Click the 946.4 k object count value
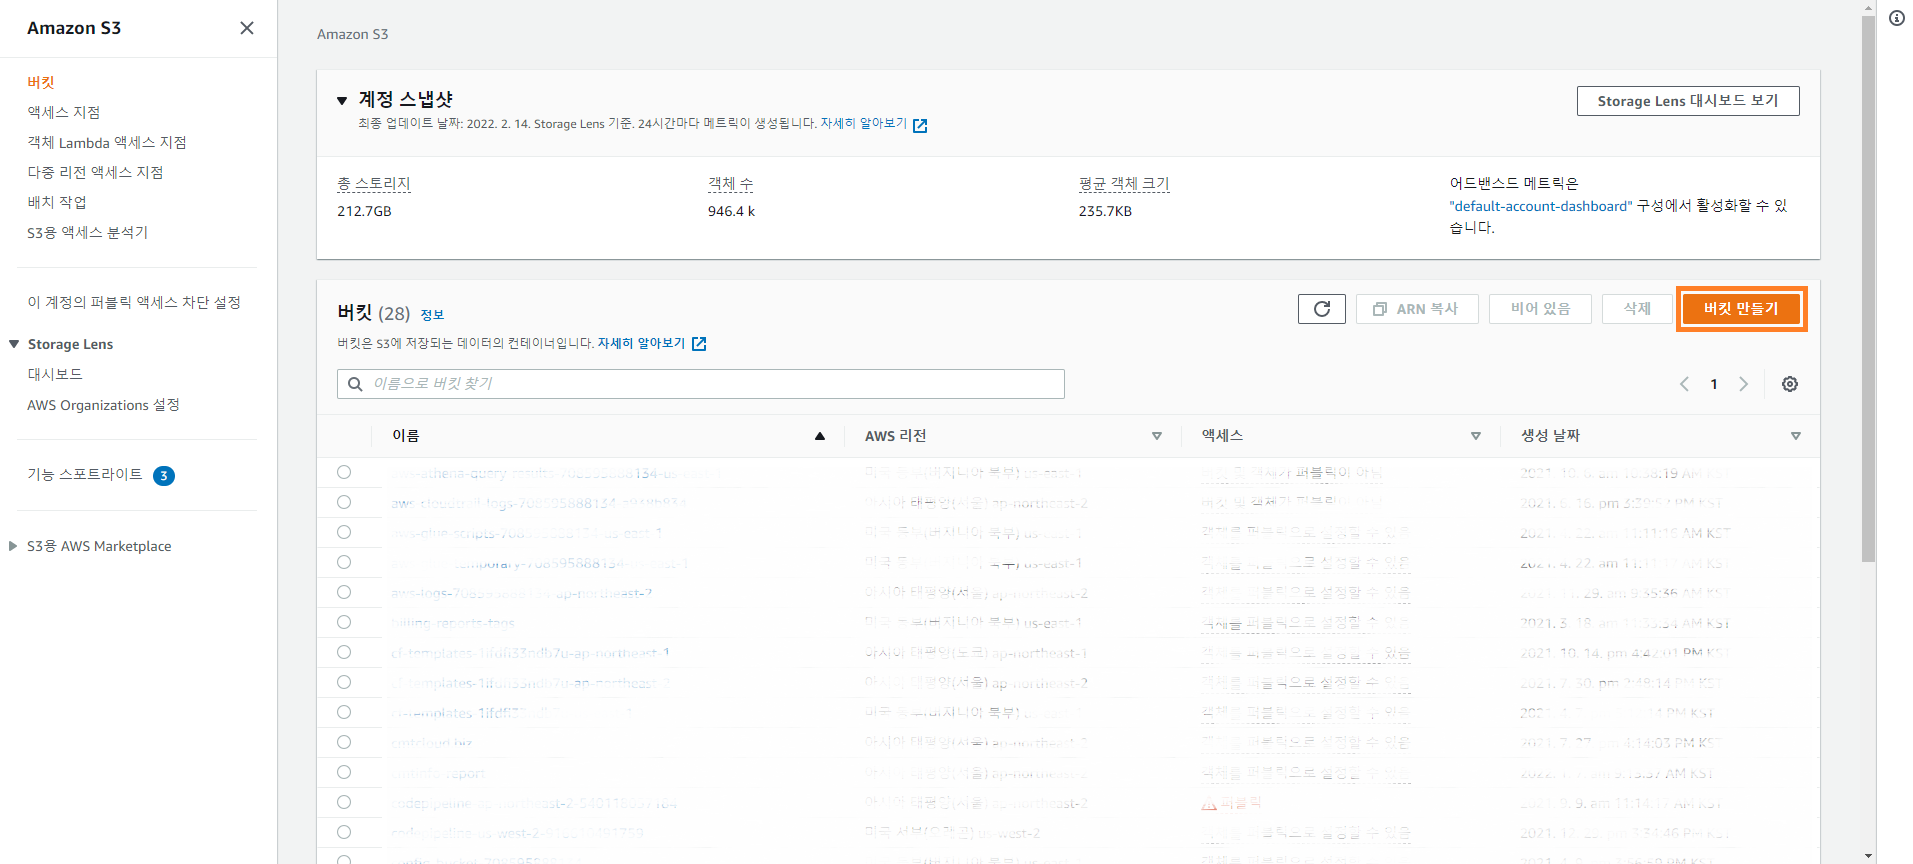 pyautogui.click(x=731, y=212)
